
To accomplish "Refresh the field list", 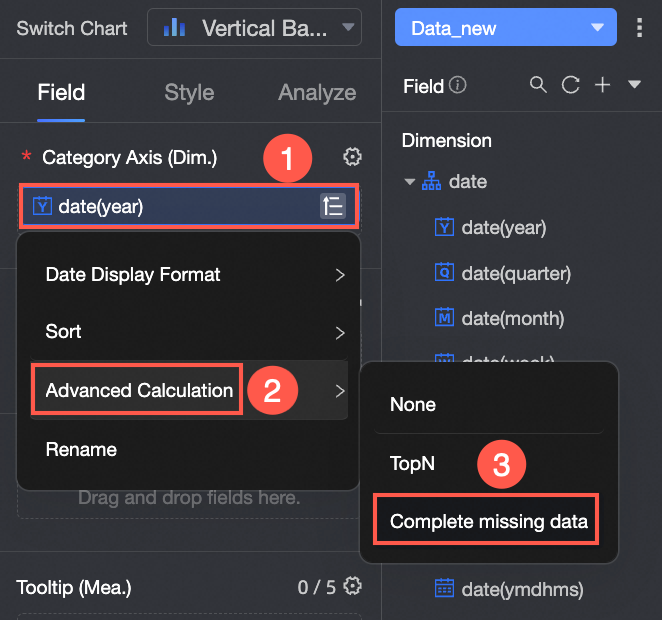I will (570, 86).
